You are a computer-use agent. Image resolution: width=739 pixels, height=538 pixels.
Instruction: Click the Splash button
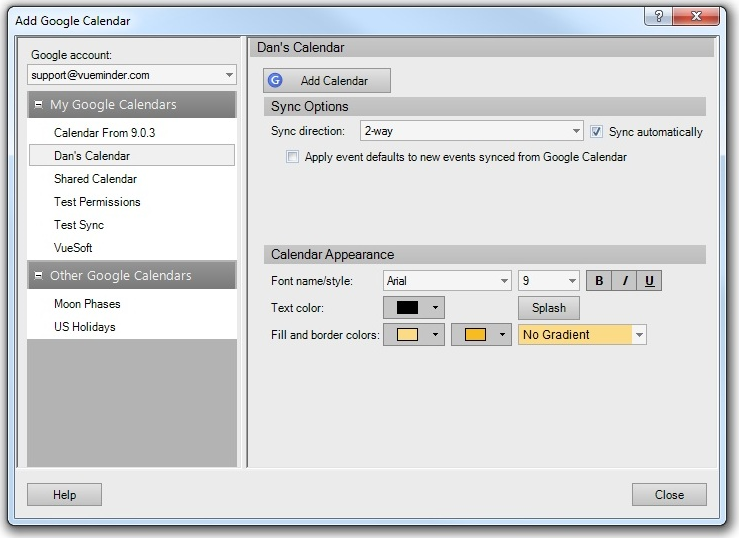[548, 308]
